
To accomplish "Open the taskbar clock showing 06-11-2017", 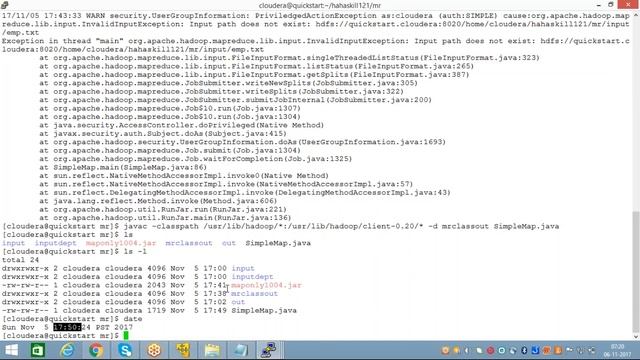I will [617, 350].
